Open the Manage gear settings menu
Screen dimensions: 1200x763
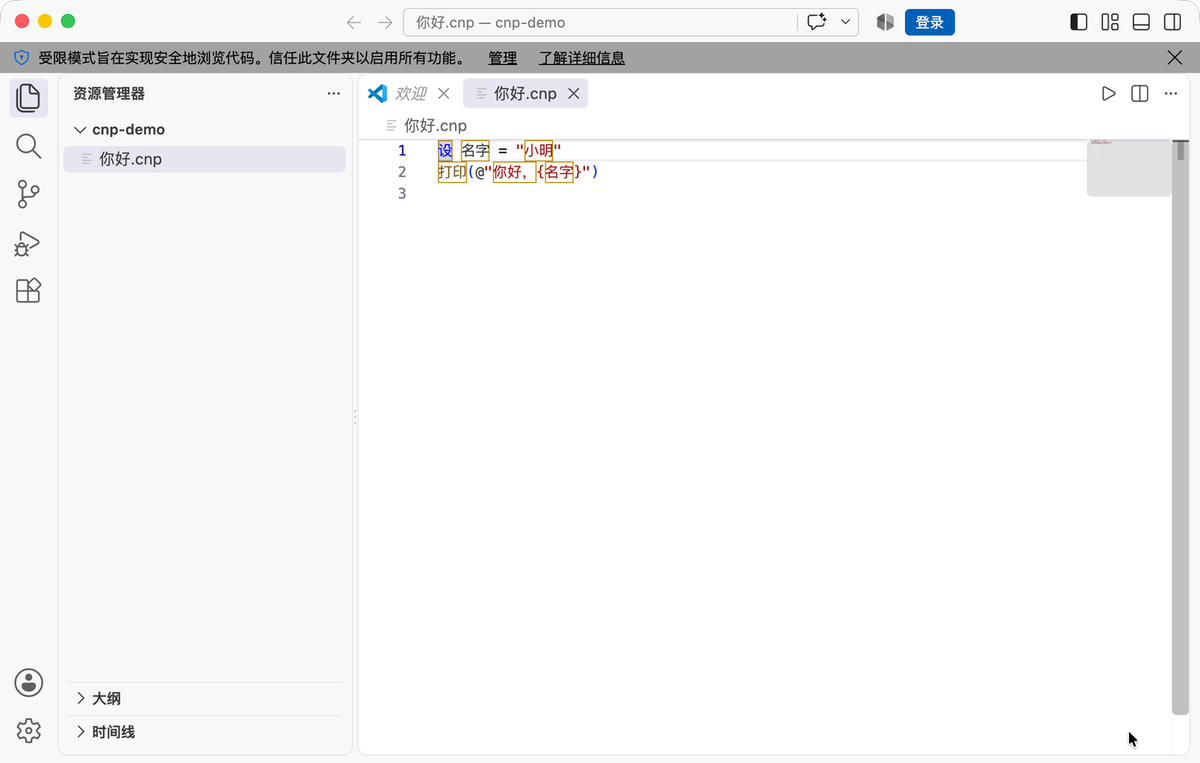pos(28,731)
